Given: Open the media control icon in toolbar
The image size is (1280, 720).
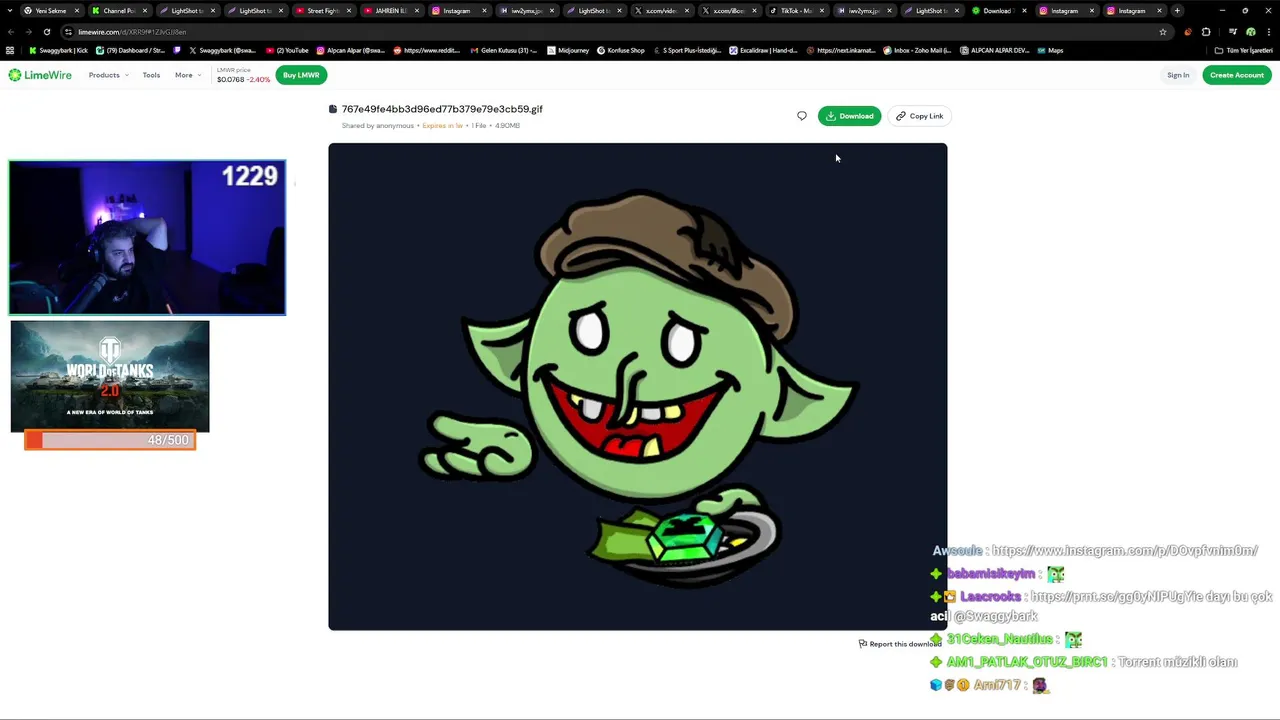Looking at the screenshot, I should pyautogui.click(x=1232, y=32).
